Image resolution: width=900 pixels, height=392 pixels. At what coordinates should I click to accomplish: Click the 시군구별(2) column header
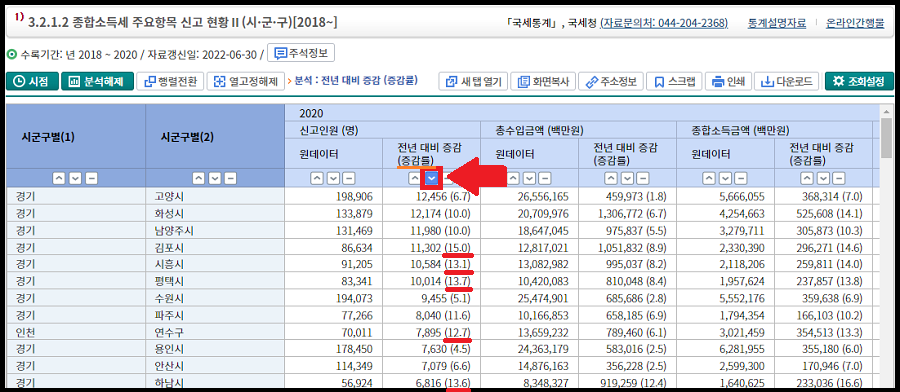(215, 137)
